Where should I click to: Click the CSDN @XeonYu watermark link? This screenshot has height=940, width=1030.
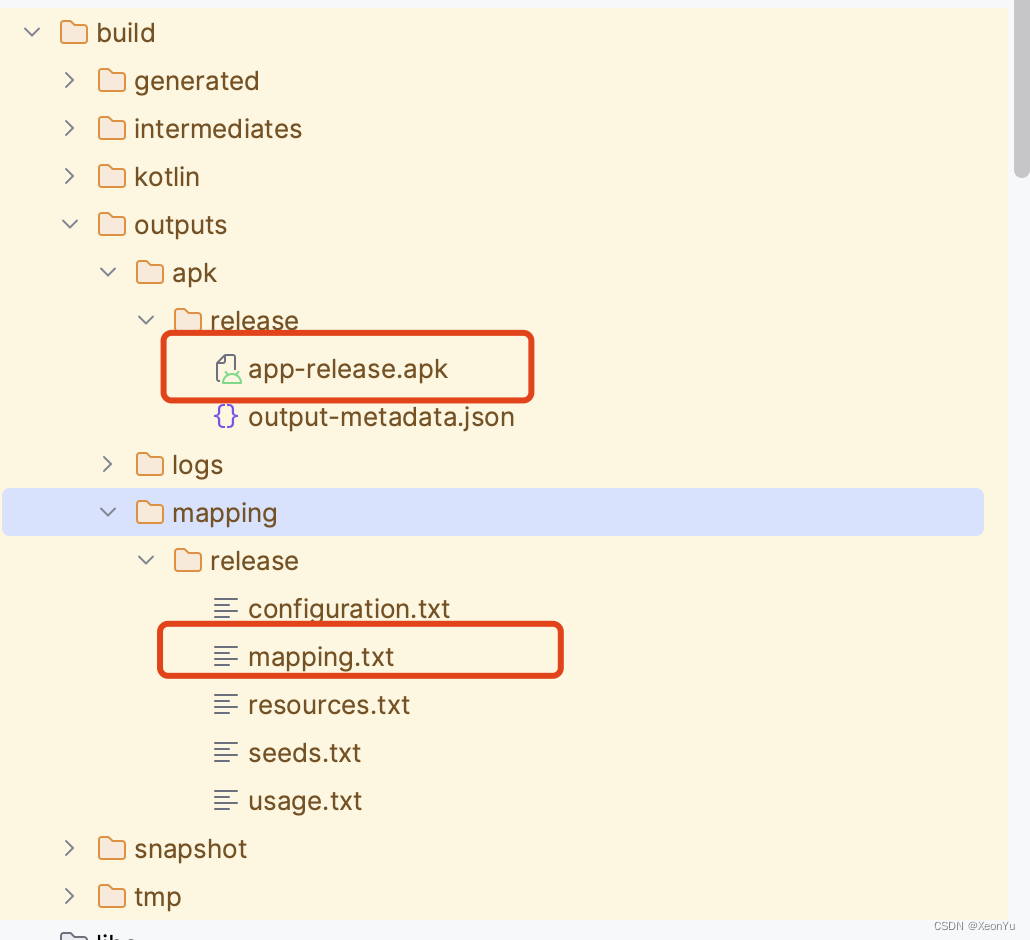pos(975,925)
